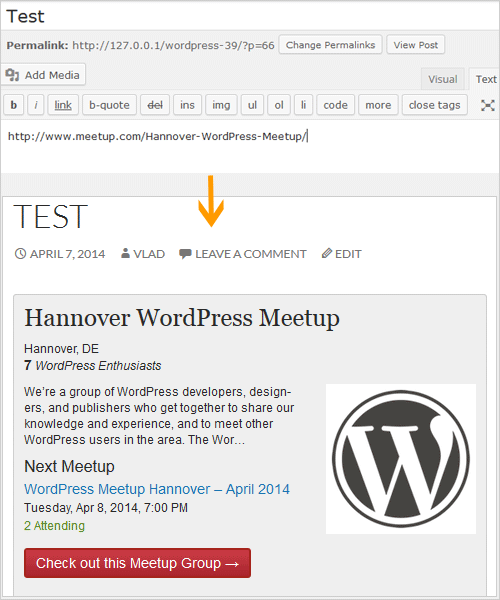The height and width of the screenshot is (600, 500).
Task: Insert an image with the img quicktag
Action: (221, 105)
